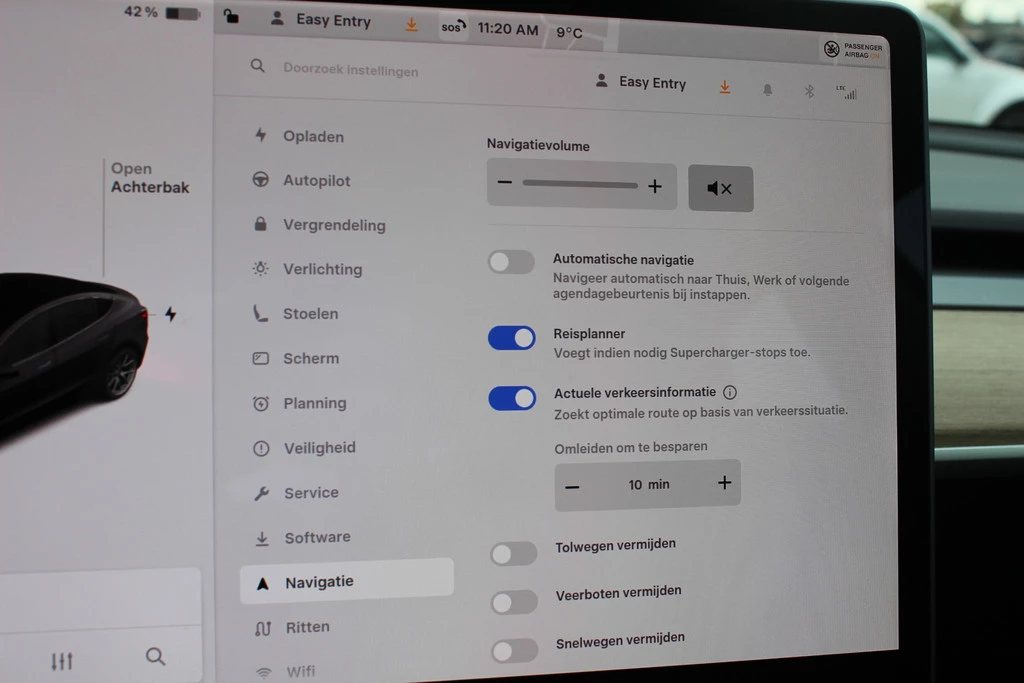Increase Omleiden om te besparen minutes
The image size is (1024, 683).
coord(724,483)
